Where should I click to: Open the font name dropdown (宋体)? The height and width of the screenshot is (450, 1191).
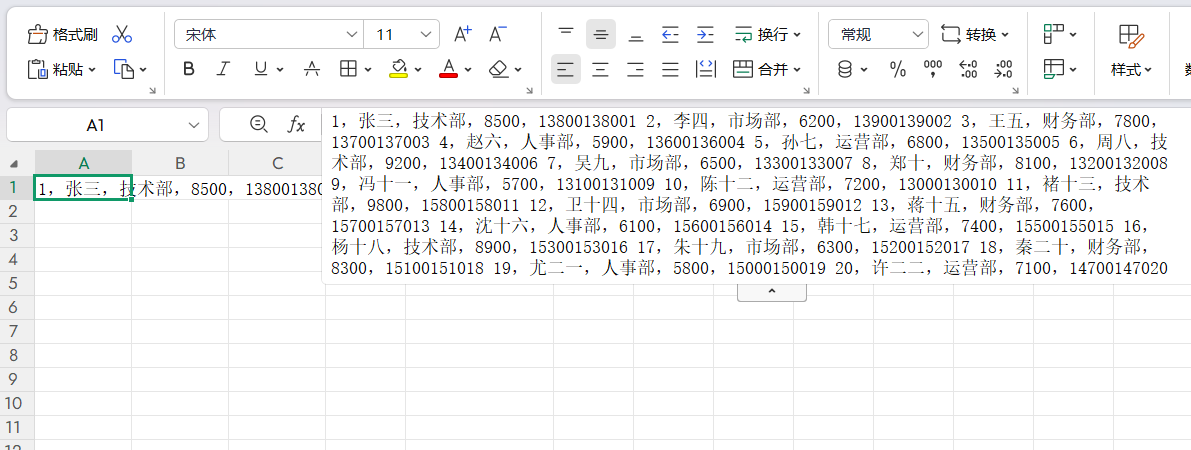pyautogui.click(x=351, y=35)
